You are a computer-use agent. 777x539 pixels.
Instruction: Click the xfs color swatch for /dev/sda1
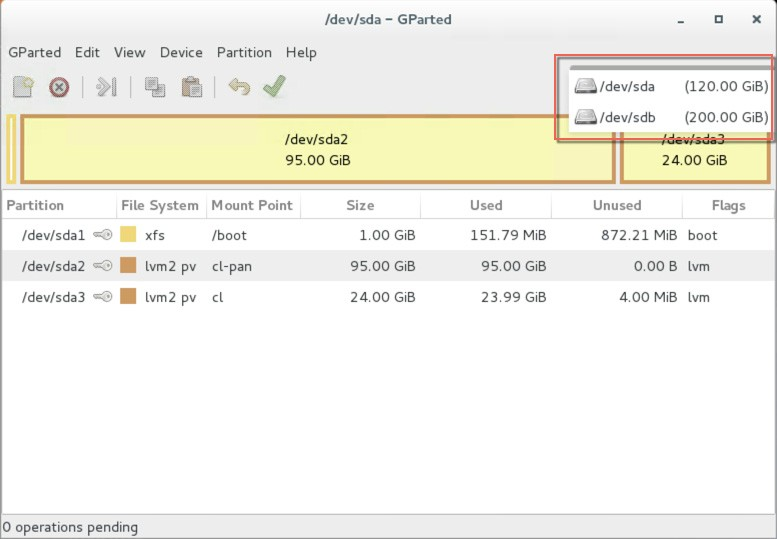coord(128,235)
